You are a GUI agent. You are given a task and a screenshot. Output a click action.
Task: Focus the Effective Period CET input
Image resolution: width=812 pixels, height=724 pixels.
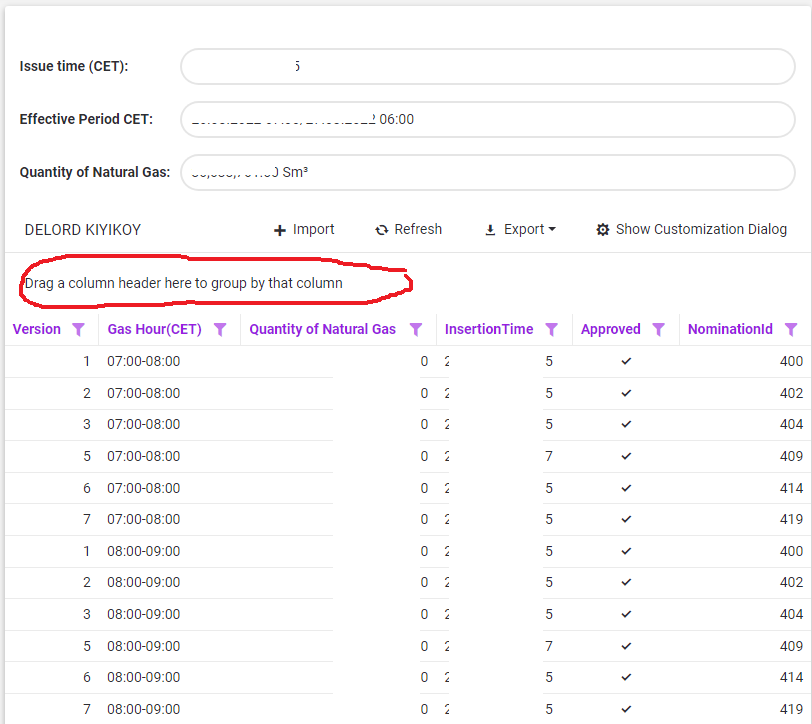click(x=487, y=119)
